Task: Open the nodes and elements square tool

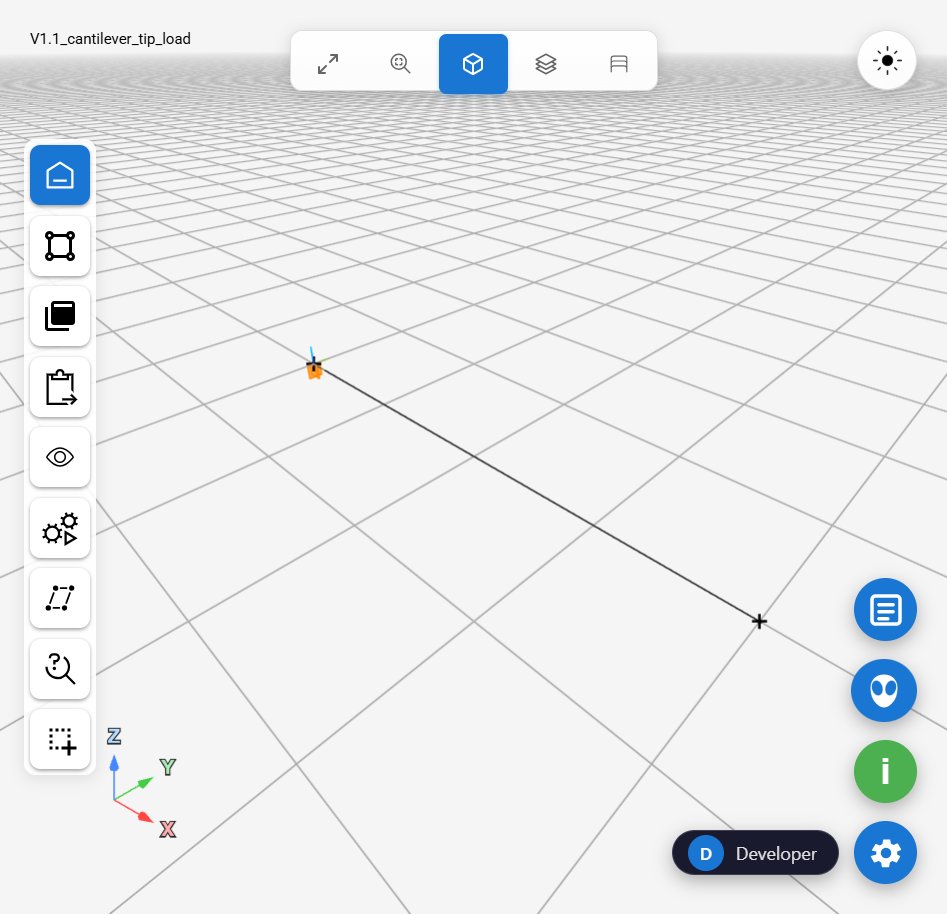Action: click(60, 246)
